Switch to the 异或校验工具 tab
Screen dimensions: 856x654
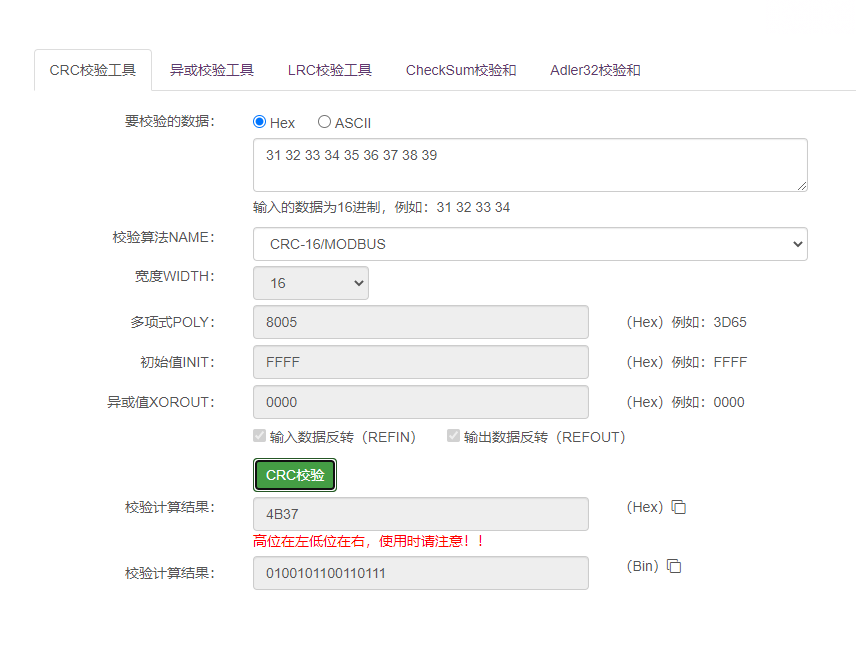[x=213, y=69]
